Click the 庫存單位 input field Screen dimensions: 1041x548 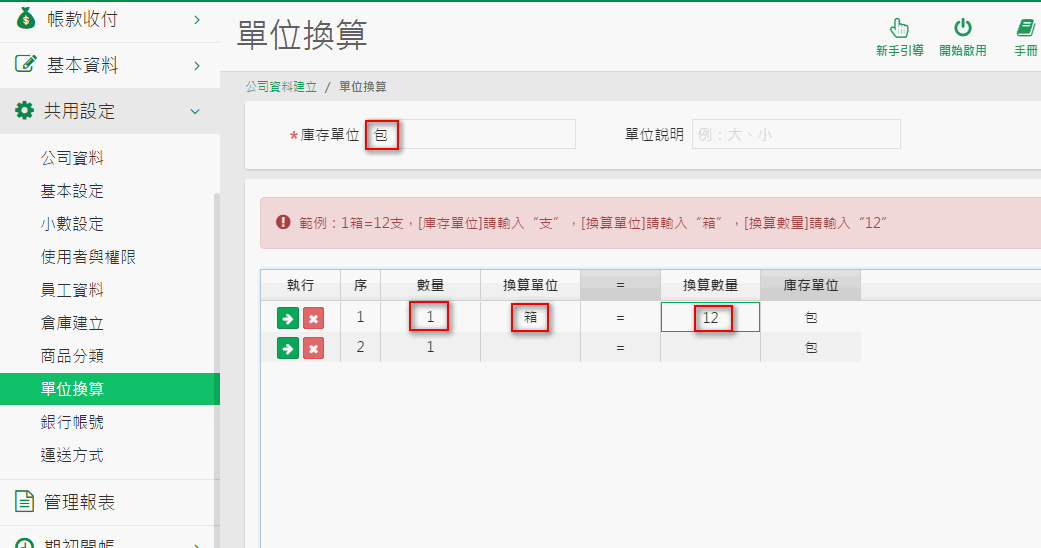pyautogui.click(x=471, y=135)
